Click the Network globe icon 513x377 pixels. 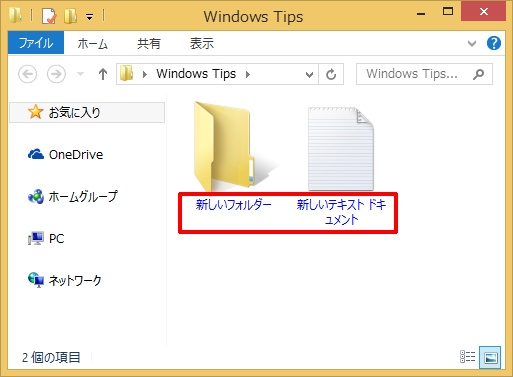click(x=36, y=280)
